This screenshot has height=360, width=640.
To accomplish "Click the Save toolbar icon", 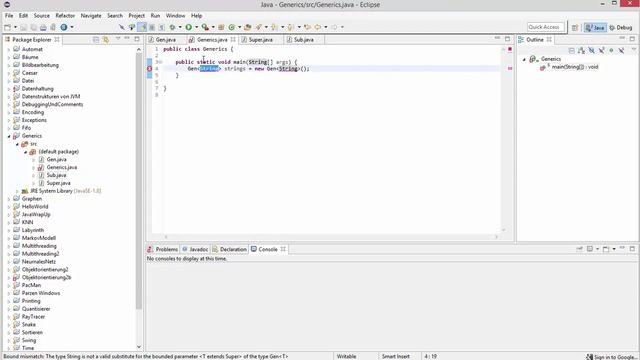I will point(24,27).
